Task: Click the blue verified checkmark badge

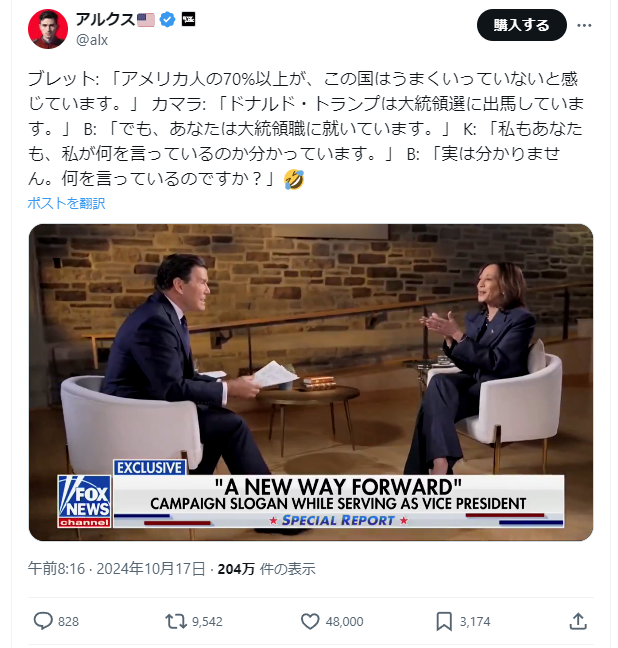Action: click(x=167, y=19)
